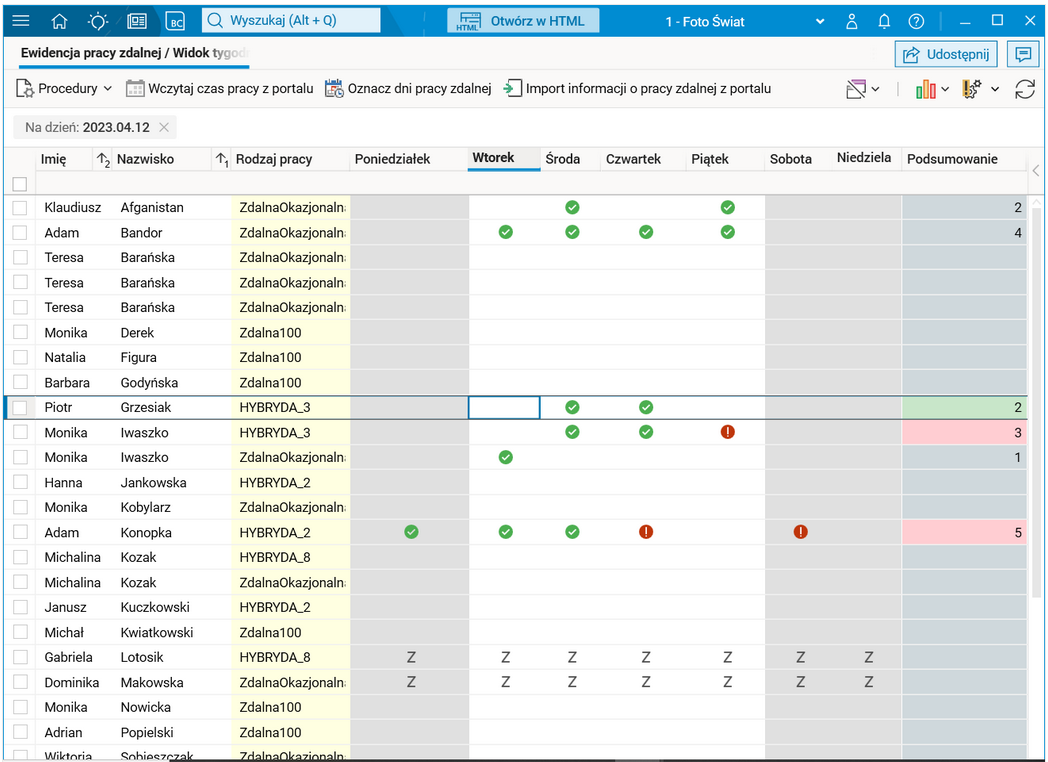Screen dimensions: 1048x762
Task: Sort by the Nazwisko column header
Action: pyautogui.click(x=145, y=159)
